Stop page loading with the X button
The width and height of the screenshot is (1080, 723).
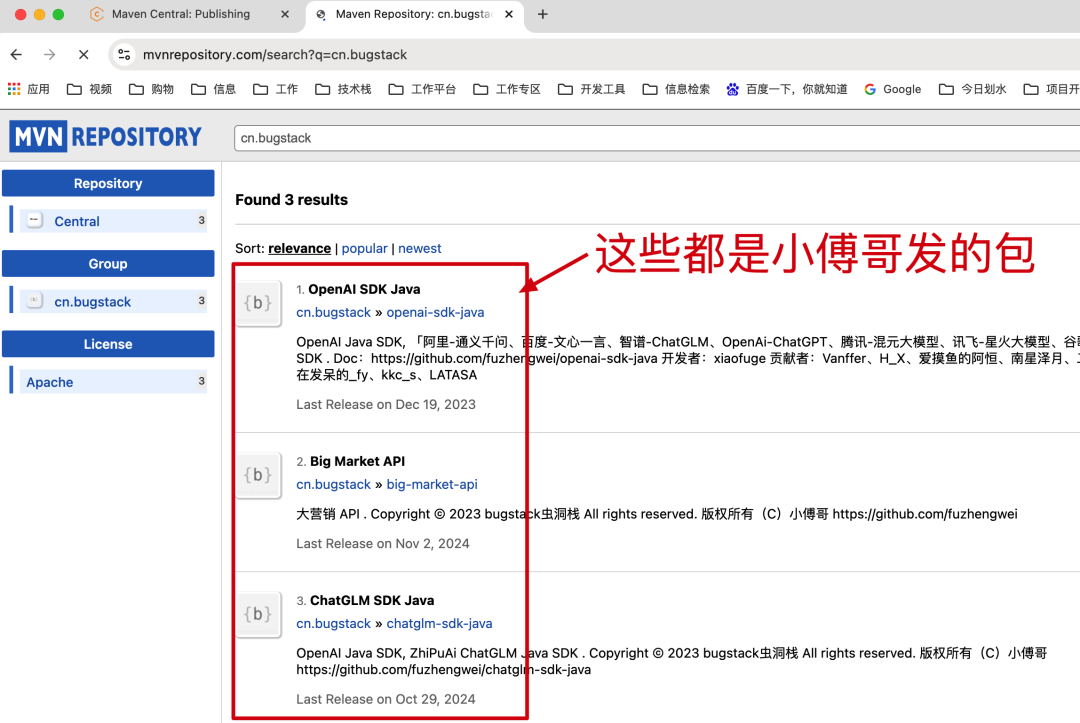tap(83, 54)
